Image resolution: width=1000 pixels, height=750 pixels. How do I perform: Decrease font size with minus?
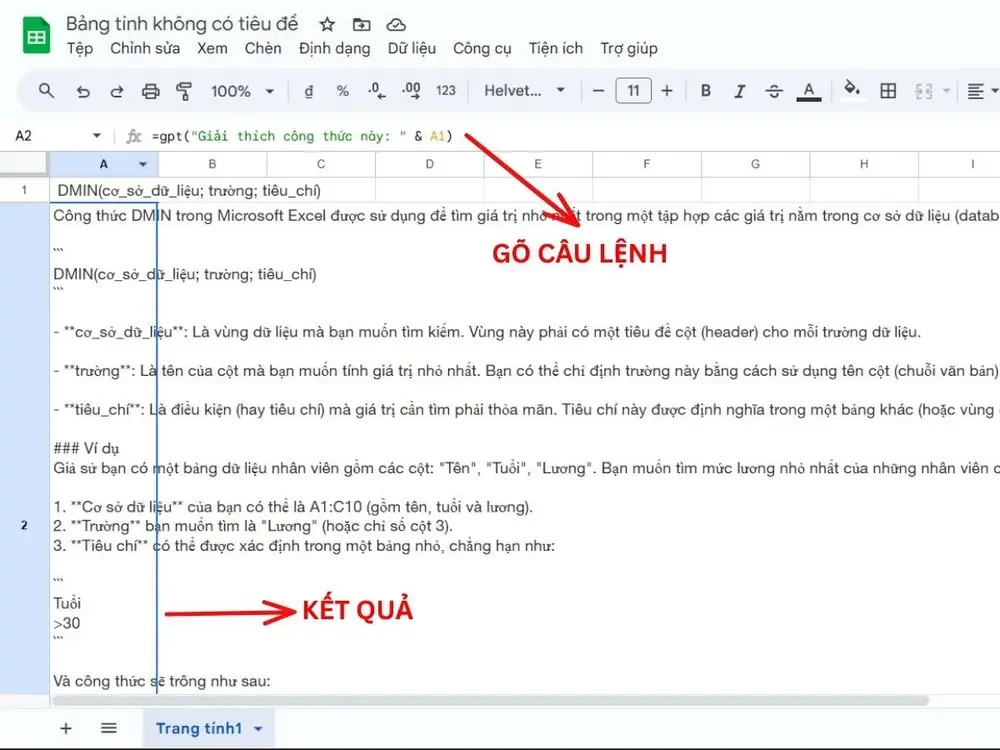pyautogui.click(x=598, y=91)
